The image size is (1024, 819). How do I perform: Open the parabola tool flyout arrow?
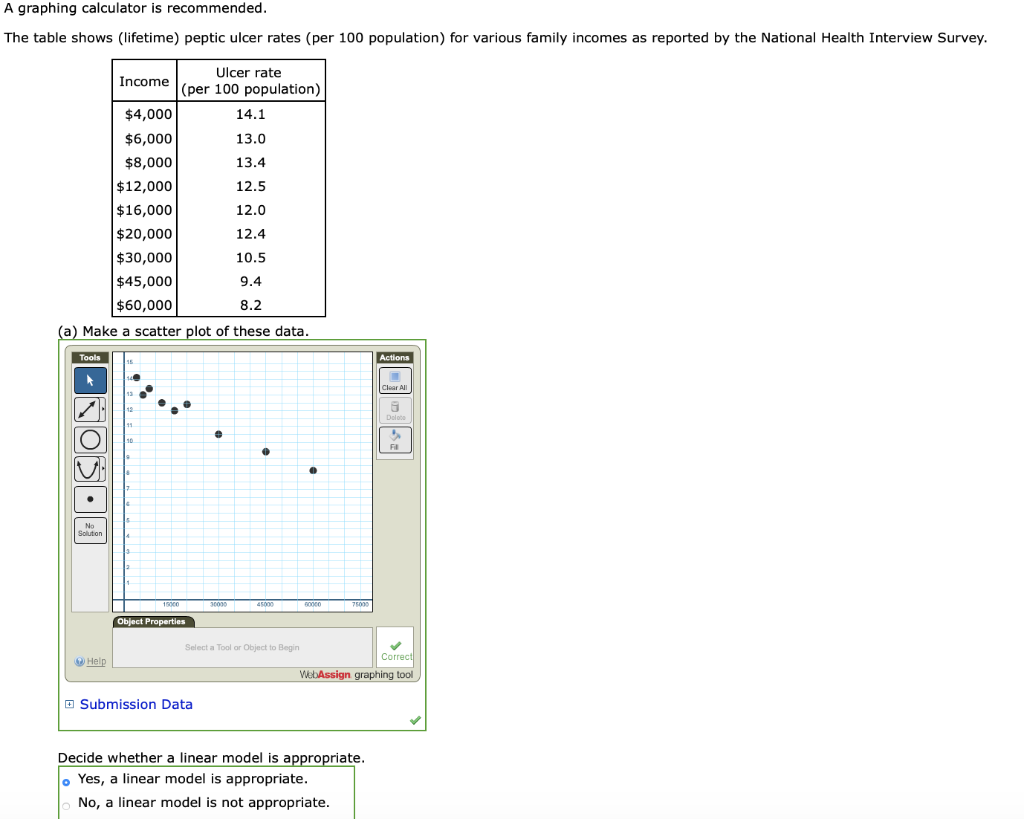[103, 469]
